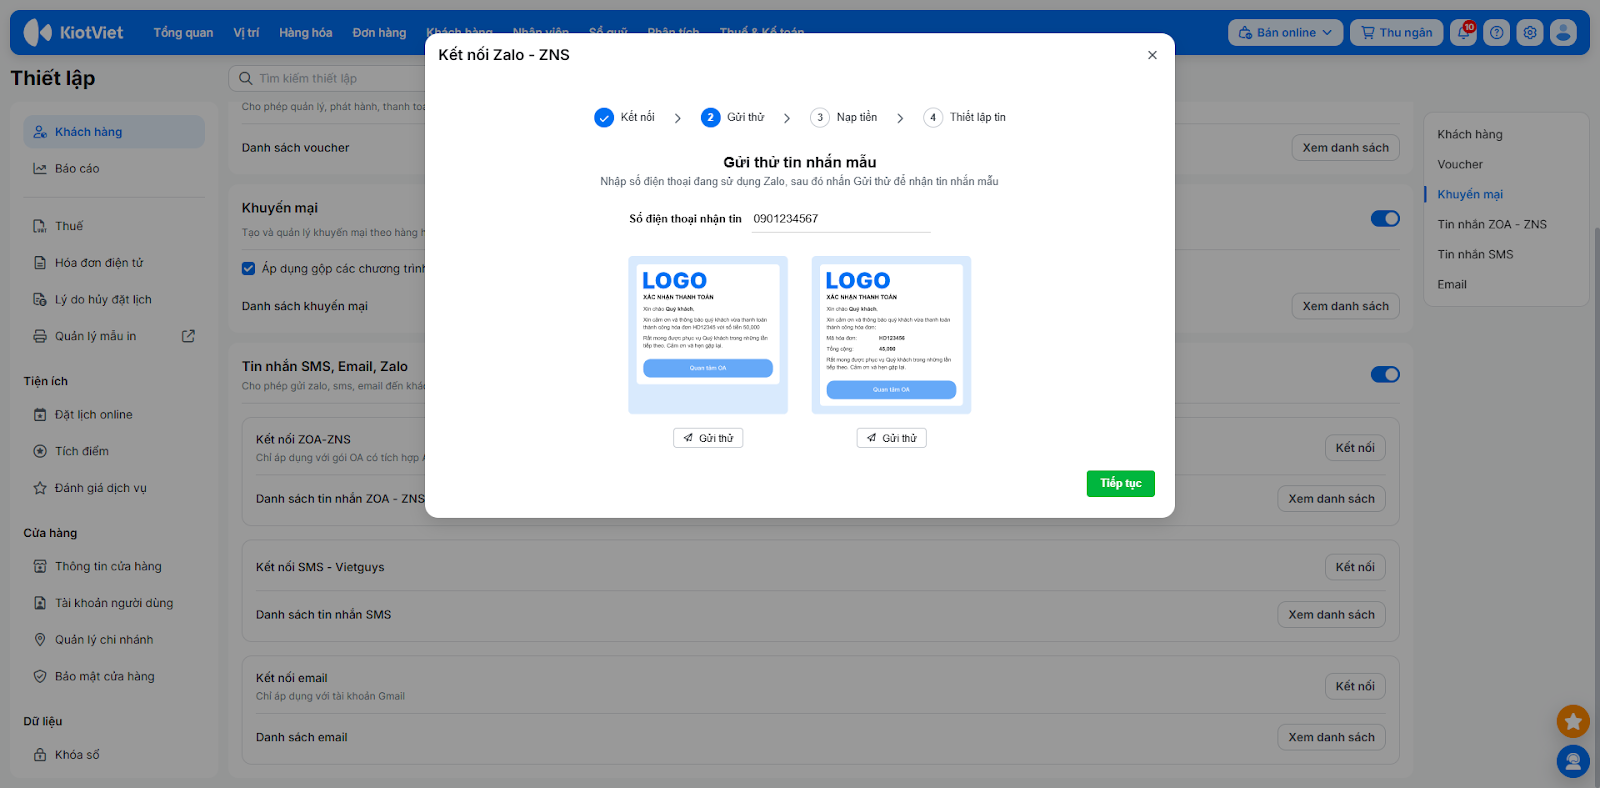Click the Đánh giá dịch vụ star icon
The width and height of the screenshot is (1600, 788).
tap(40, 489)
